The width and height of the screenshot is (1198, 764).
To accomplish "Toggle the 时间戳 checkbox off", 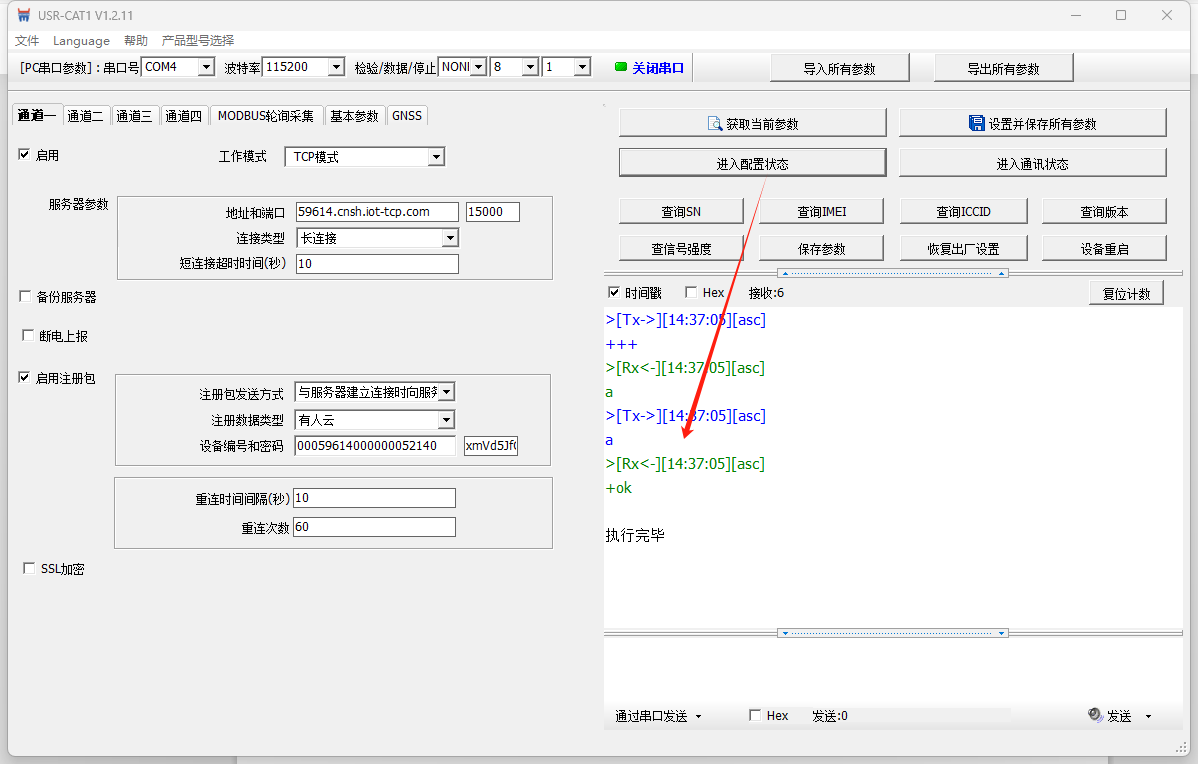I will [x=614, y=293].
